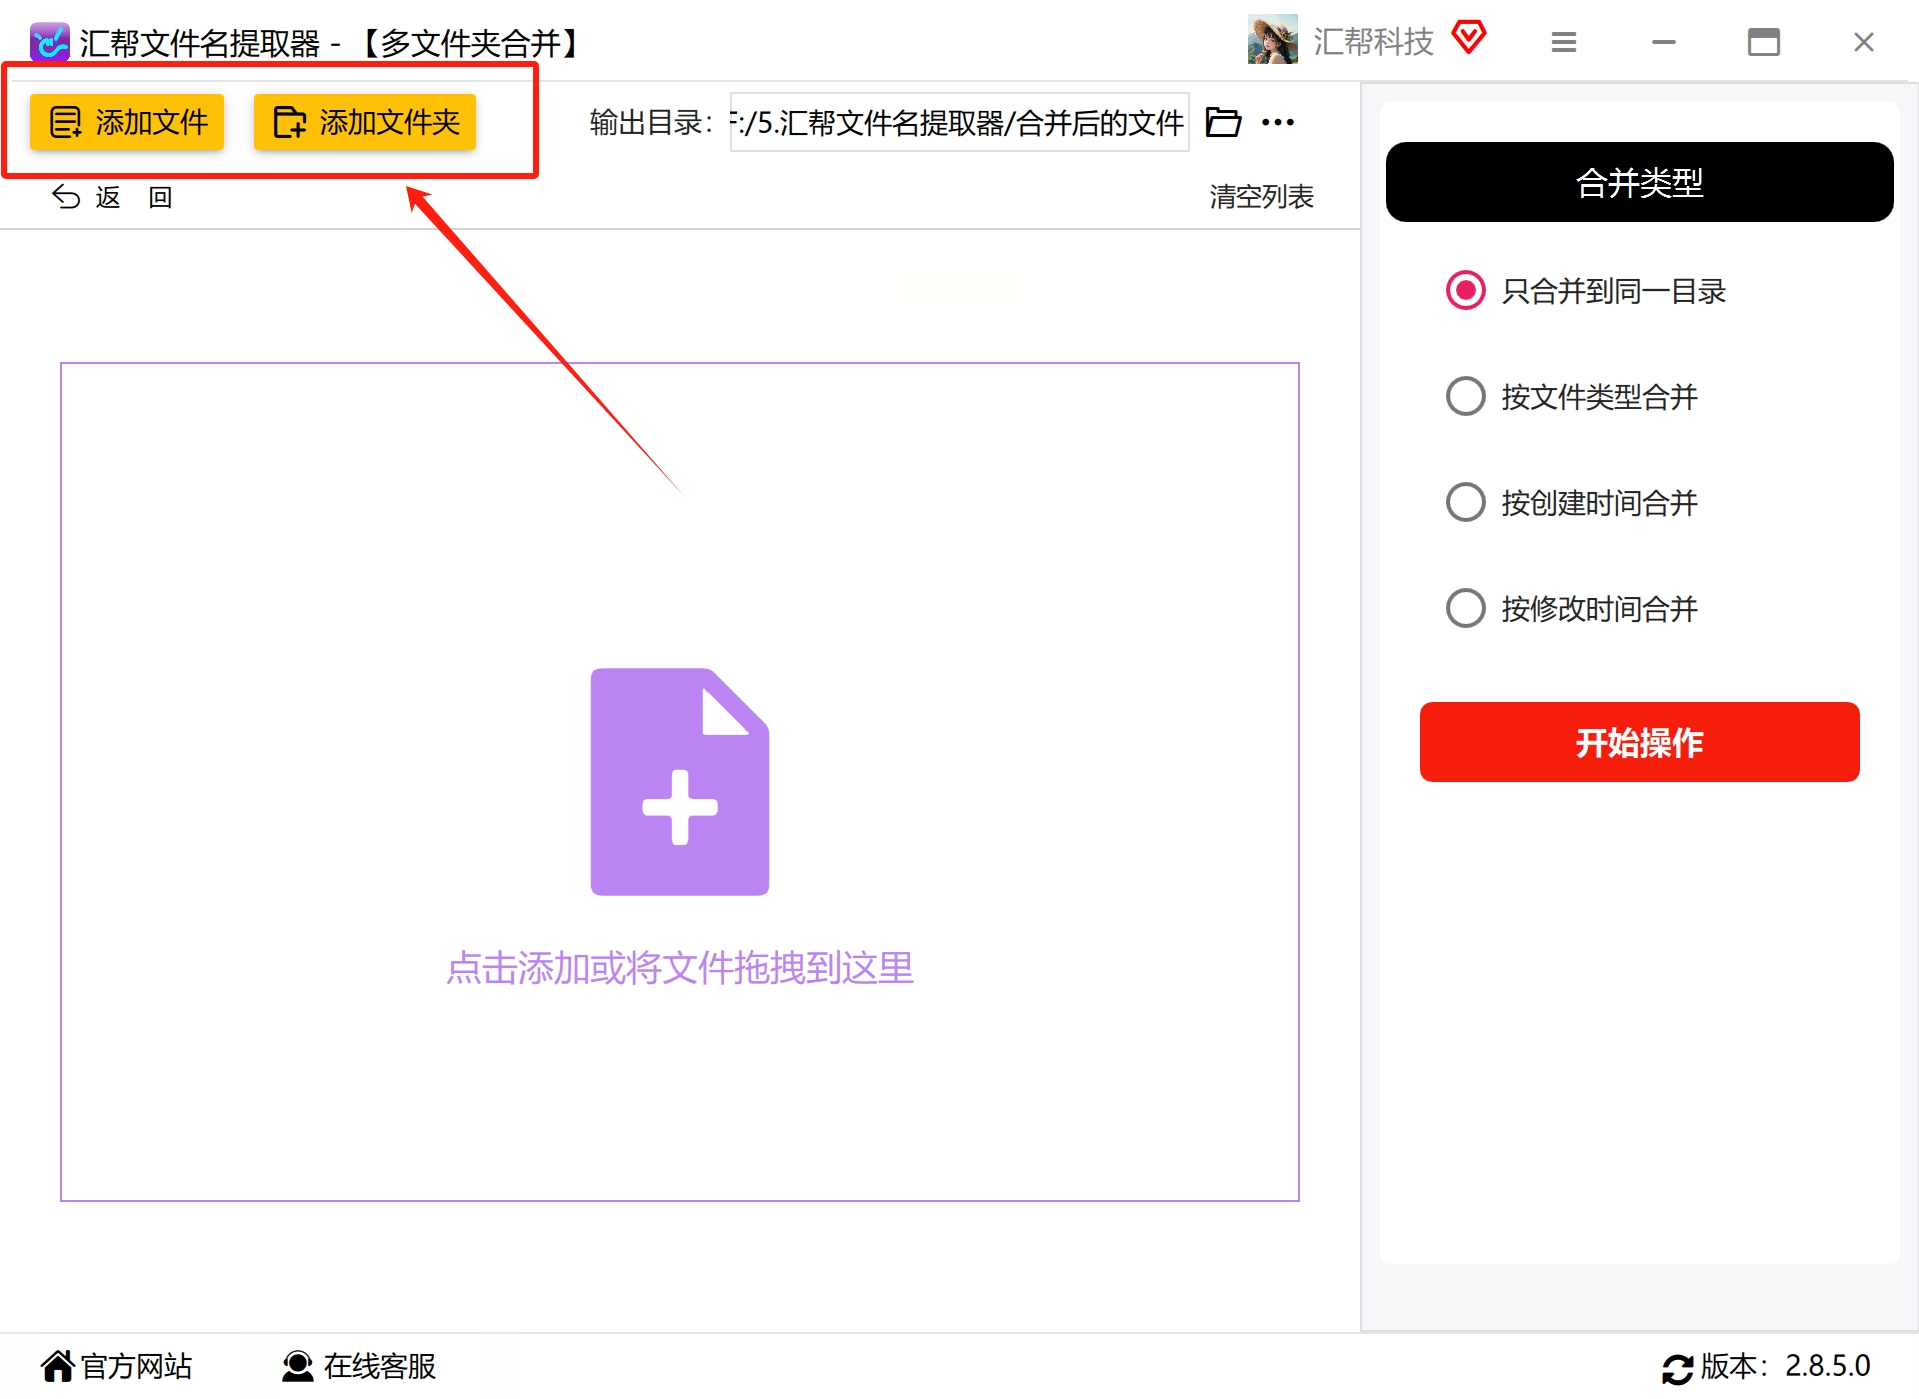
Task: Click the 汇帮科技 user avatar
Action: point(1272,40)
